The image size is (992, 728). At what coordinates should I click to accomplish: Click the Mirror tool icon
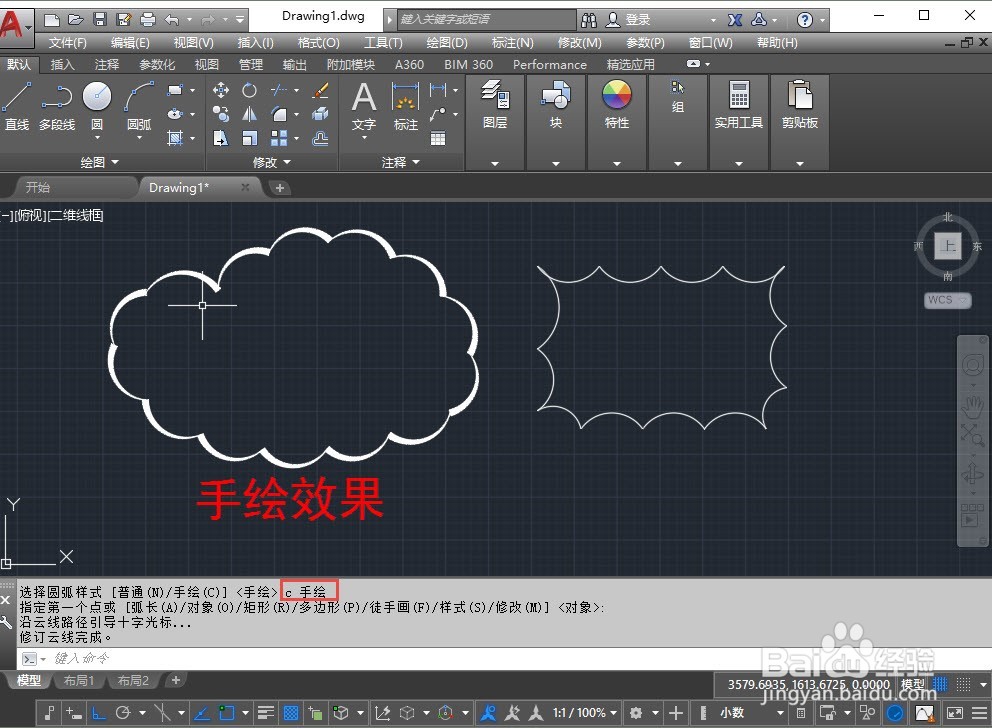point(249,114)
